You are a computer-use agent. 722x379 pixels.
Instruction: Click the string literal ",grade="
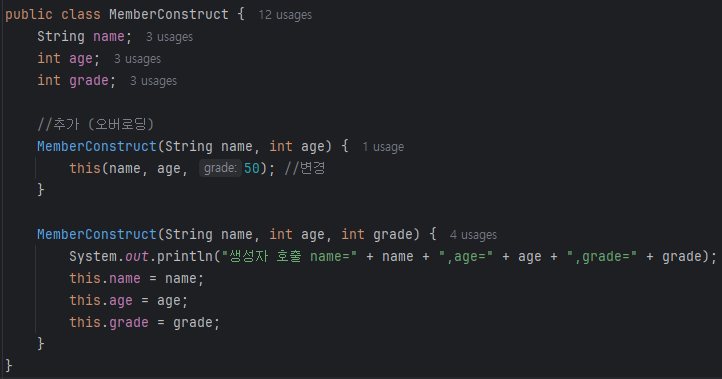point(601,256)
